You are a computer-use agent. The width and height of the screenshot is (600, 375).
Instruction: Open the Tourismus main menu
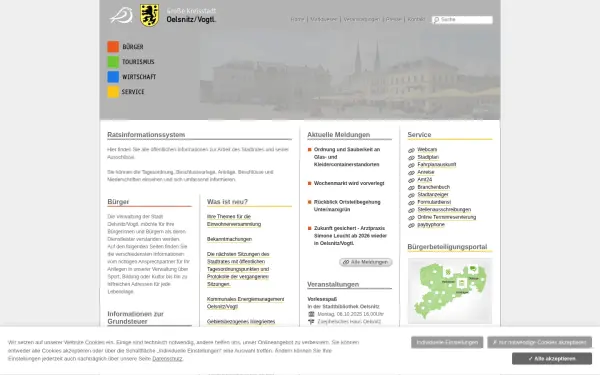[x=138, y=62]
